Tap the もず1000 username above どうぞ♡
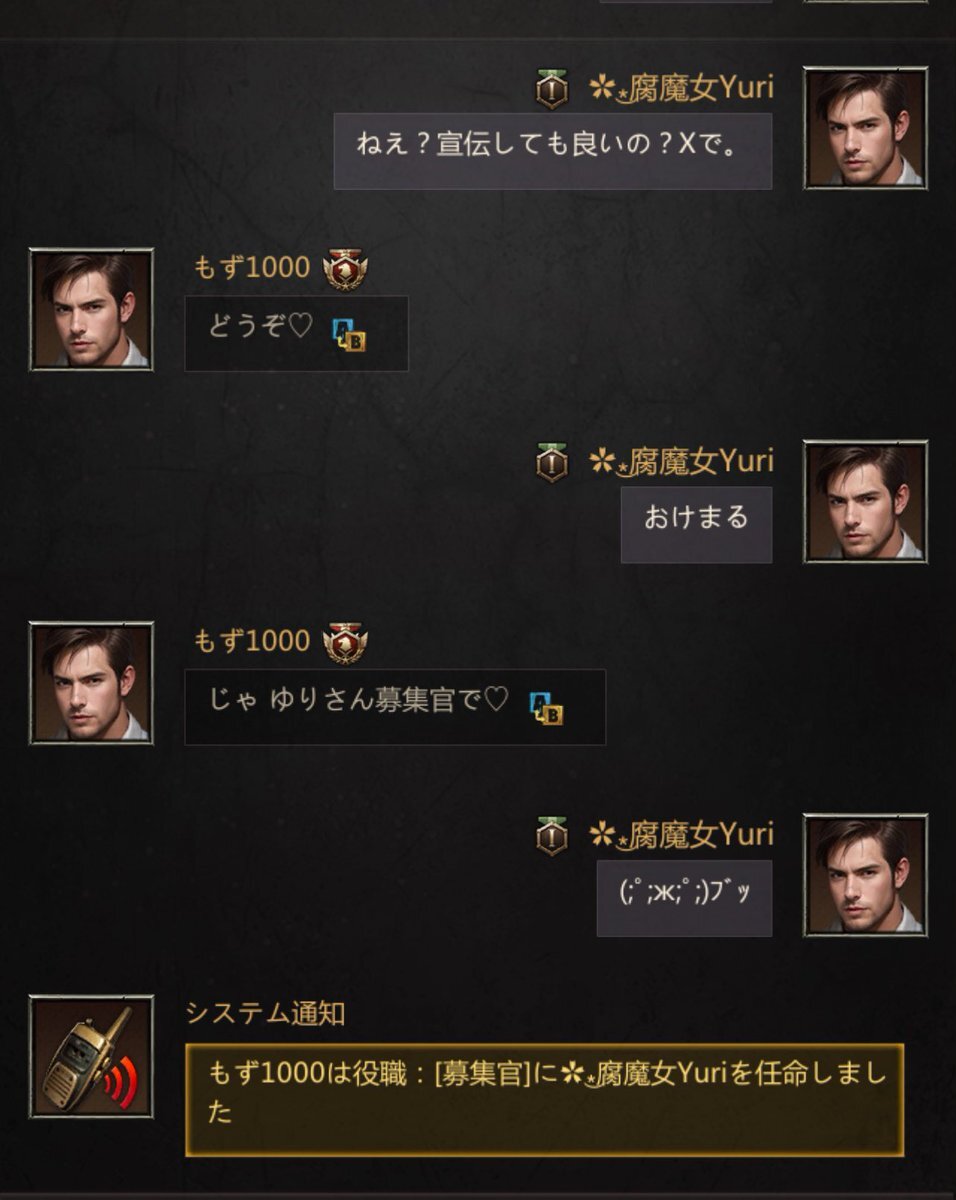Screen dimensions: 956x1200 pyautogui.click(x=252, y=268)
